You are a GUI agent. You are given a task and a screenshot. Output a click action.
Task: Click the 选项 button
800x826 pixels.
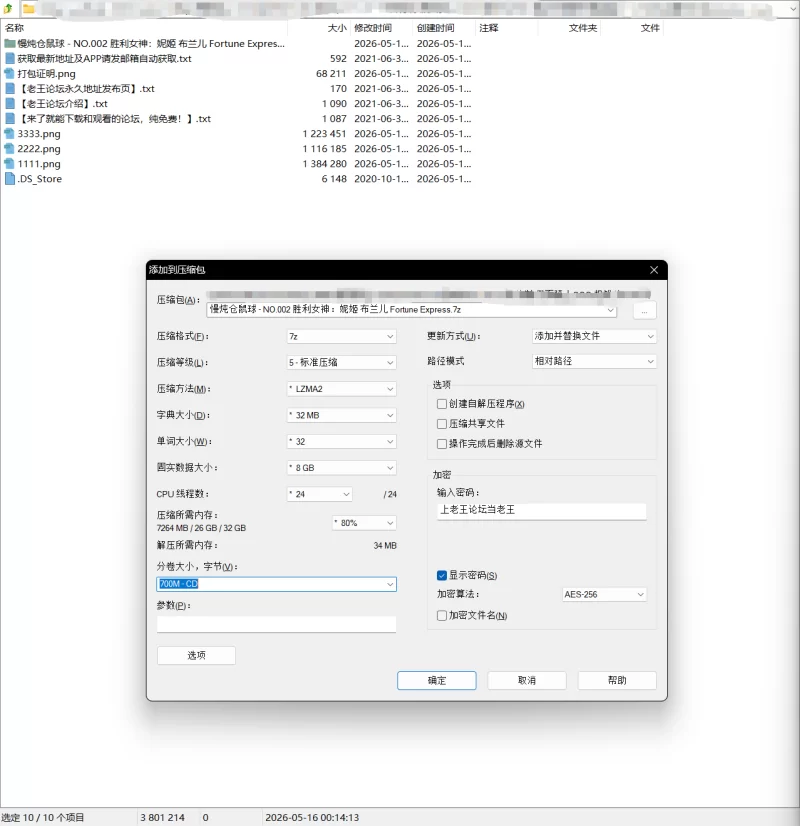point(196,655)
